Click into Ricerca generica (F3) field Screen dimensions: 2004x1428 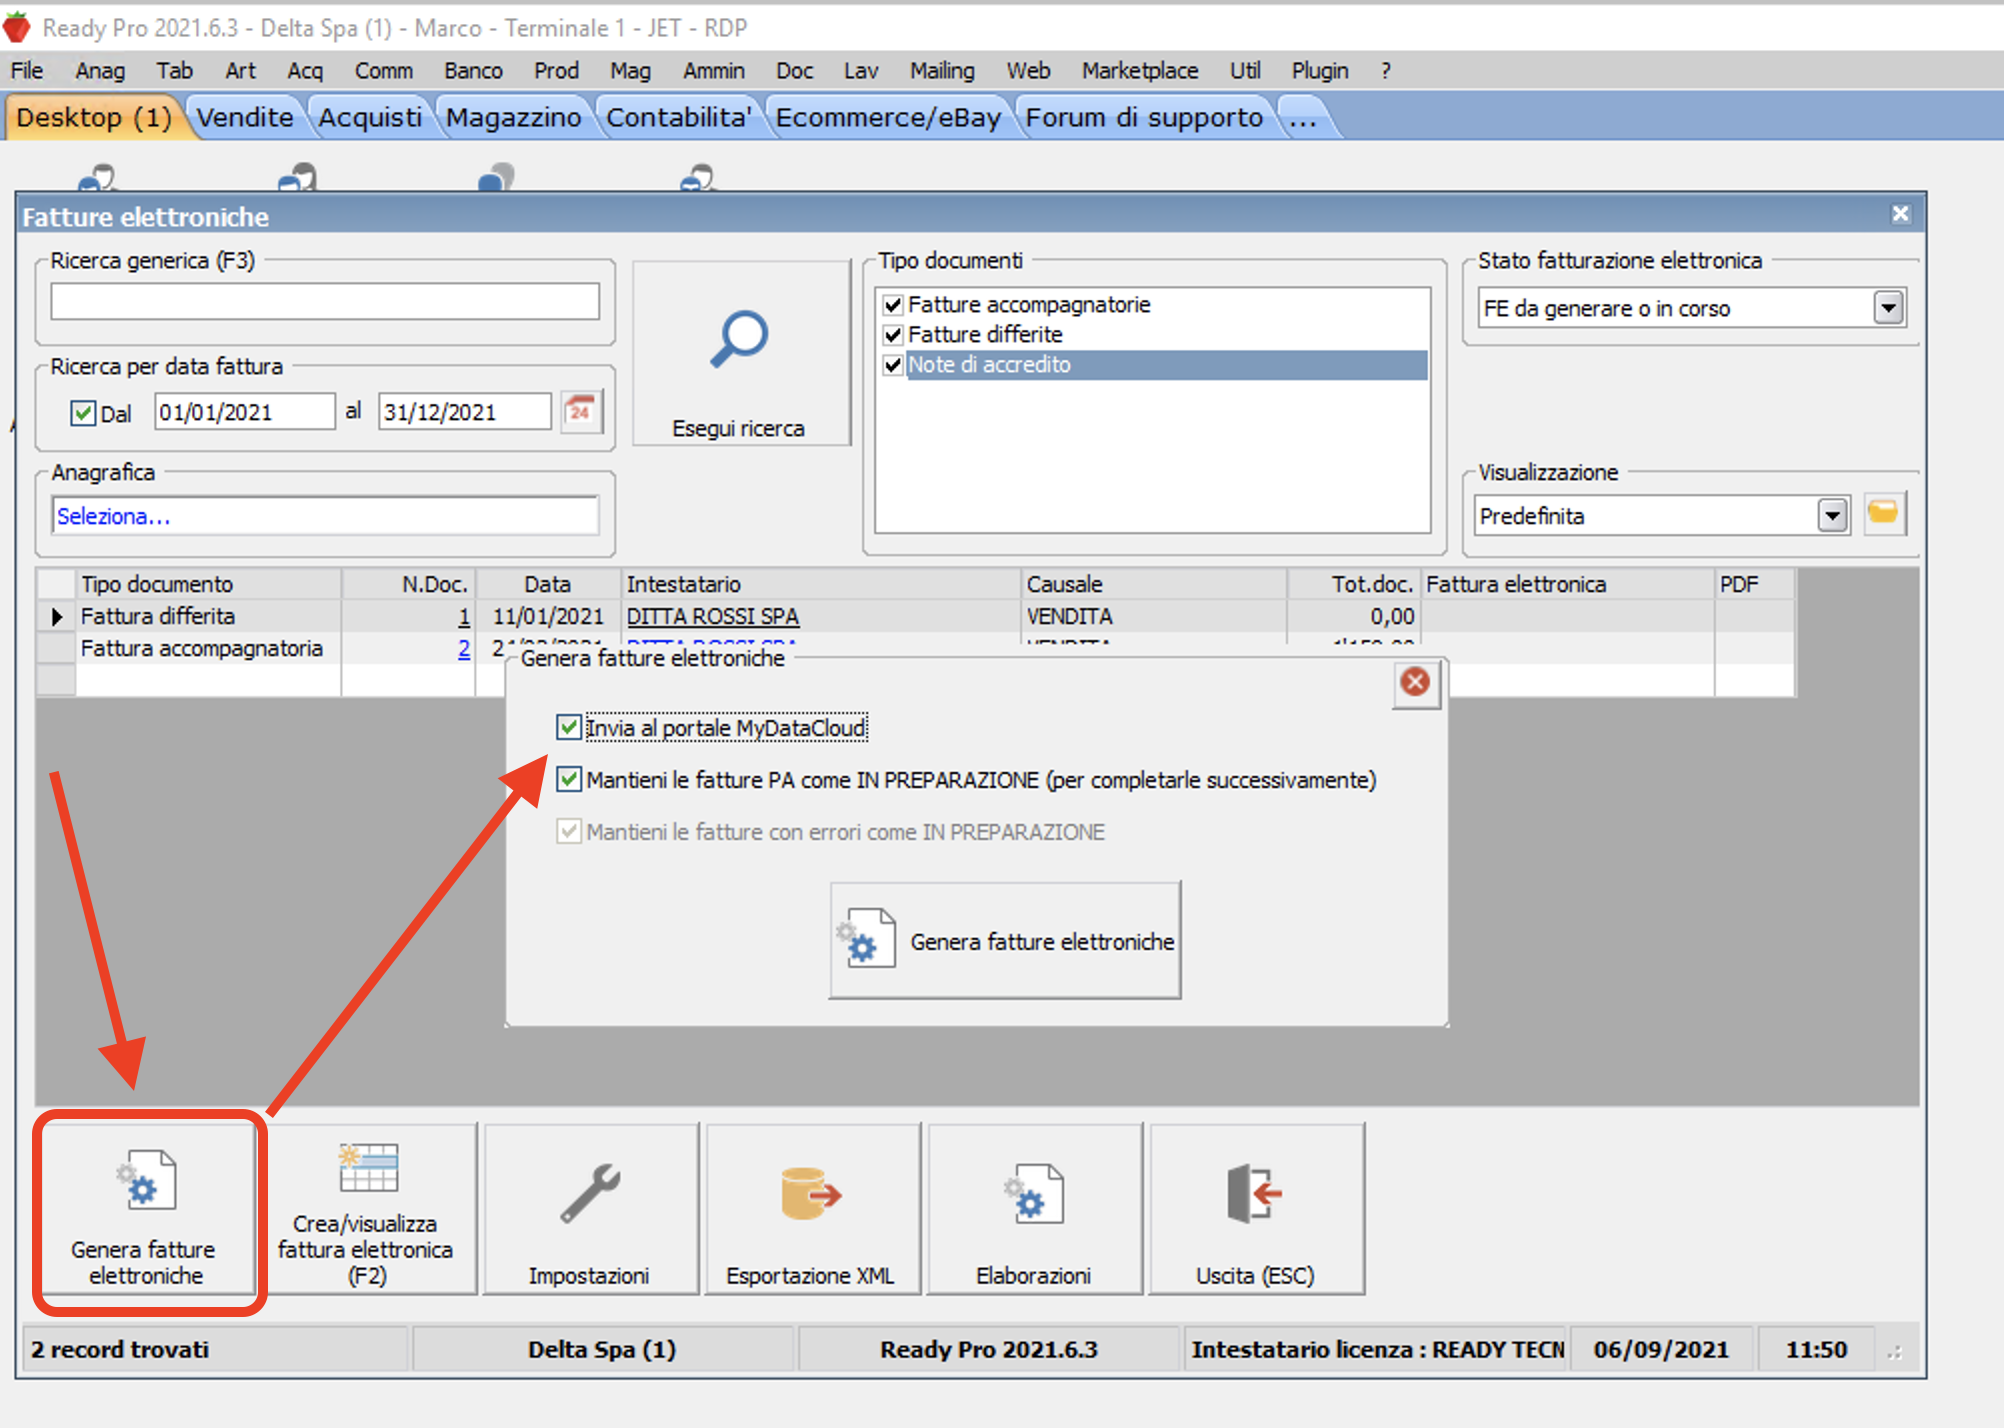click(x=325, y=301)
